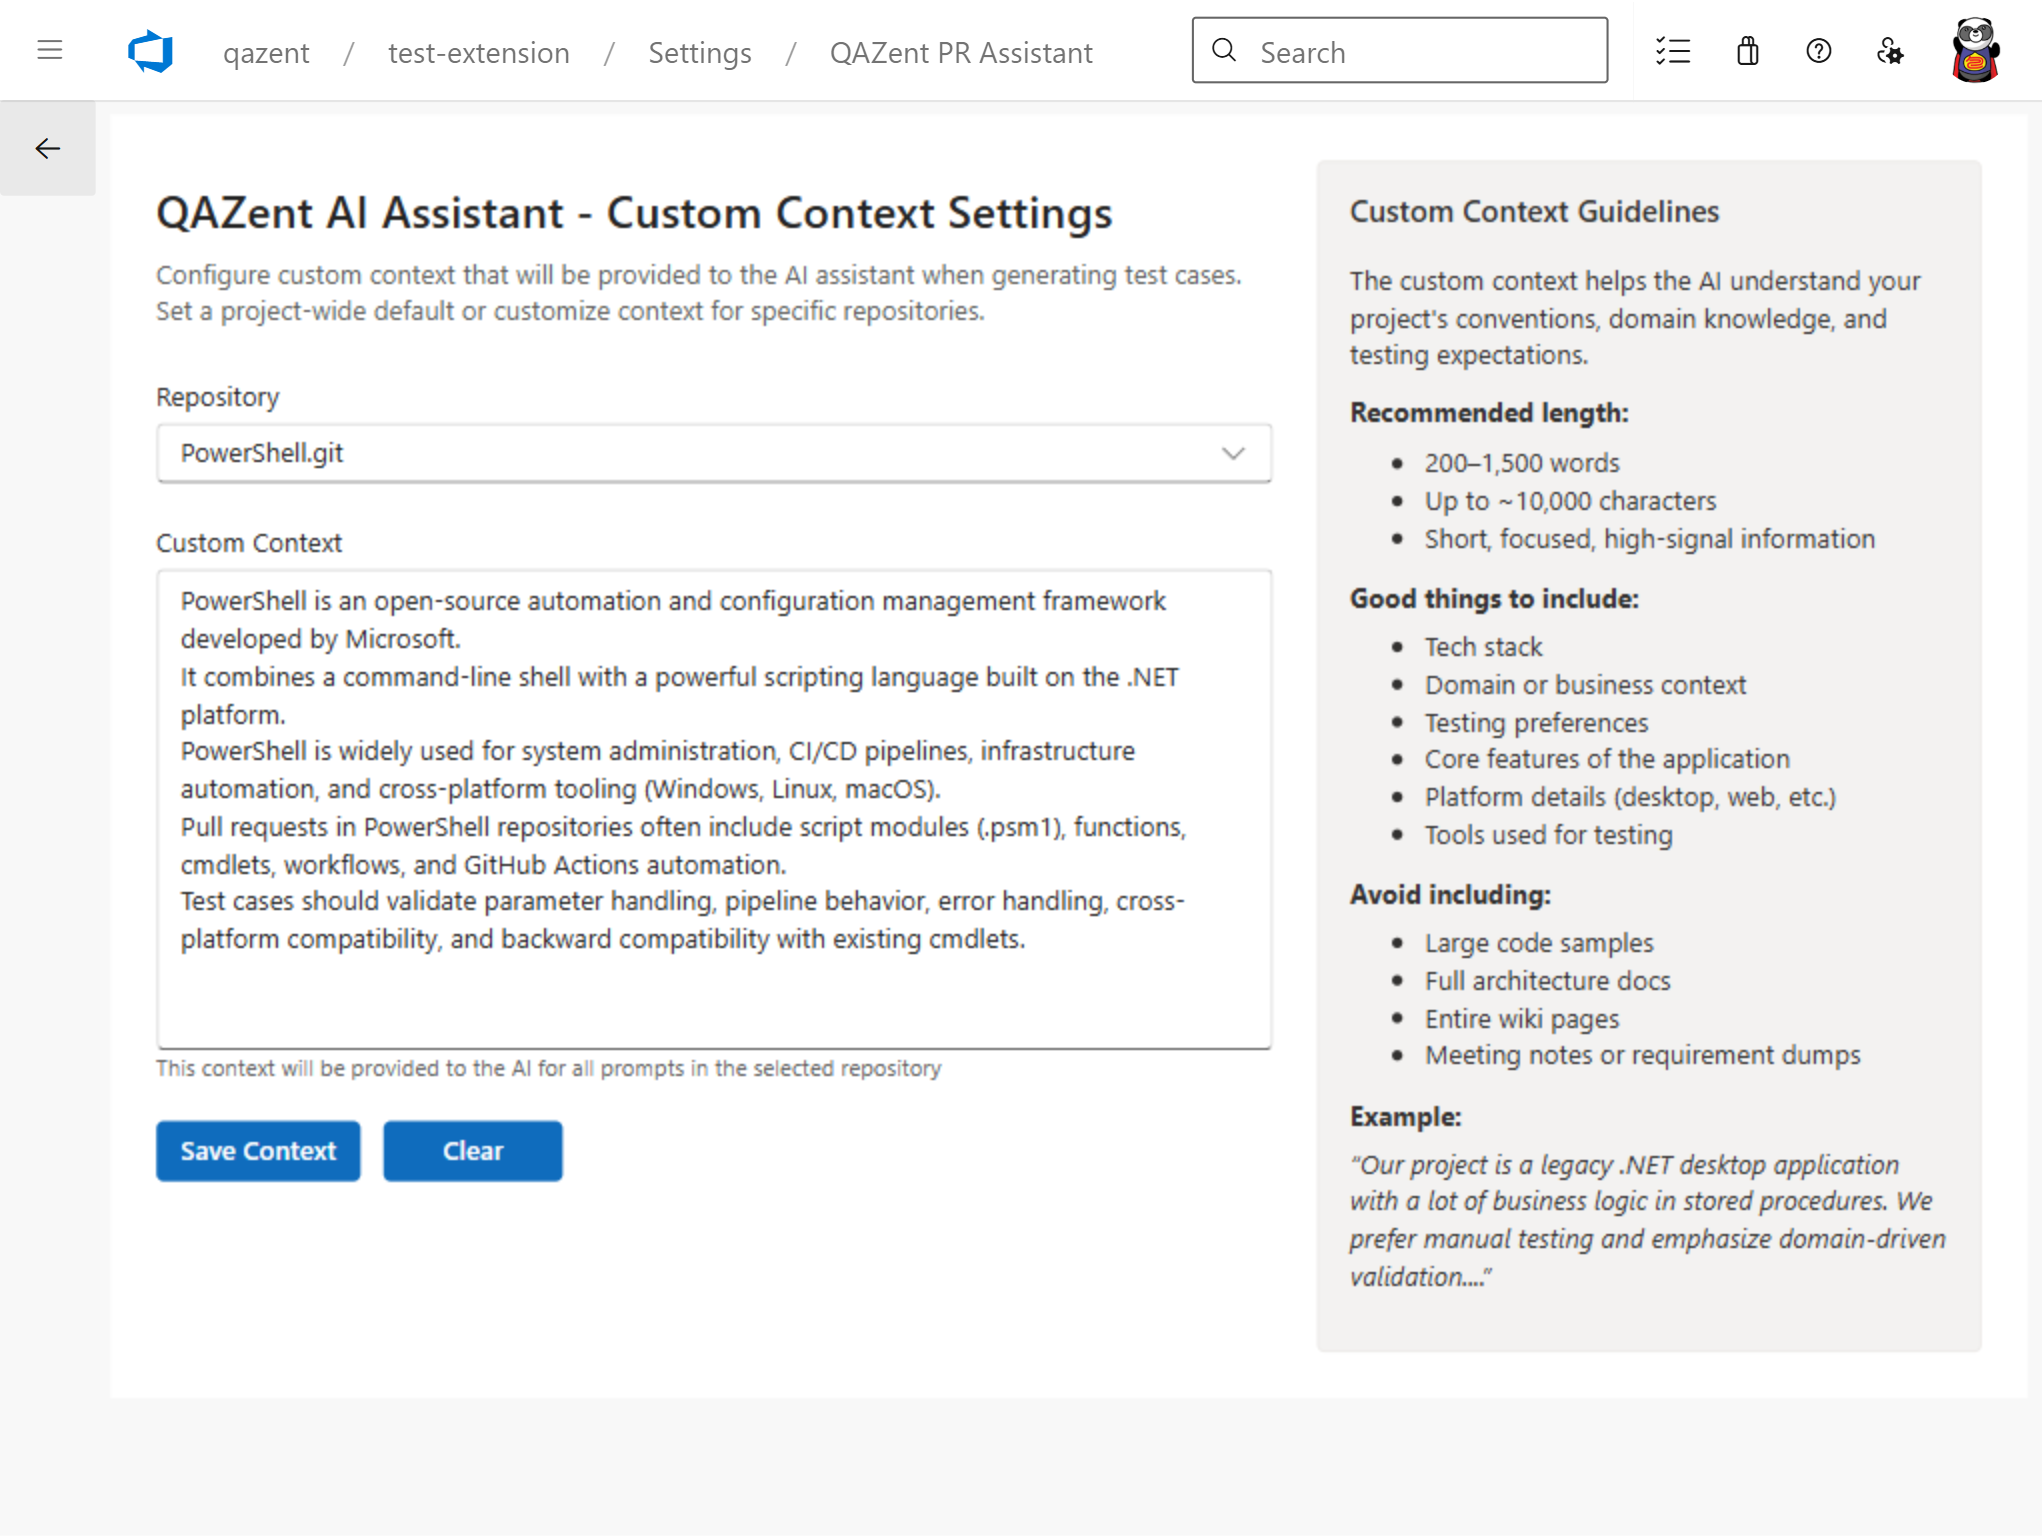Click the Save Context button
Image resolution: width=2042 pixels, height=1536 pixels.
257,1150
